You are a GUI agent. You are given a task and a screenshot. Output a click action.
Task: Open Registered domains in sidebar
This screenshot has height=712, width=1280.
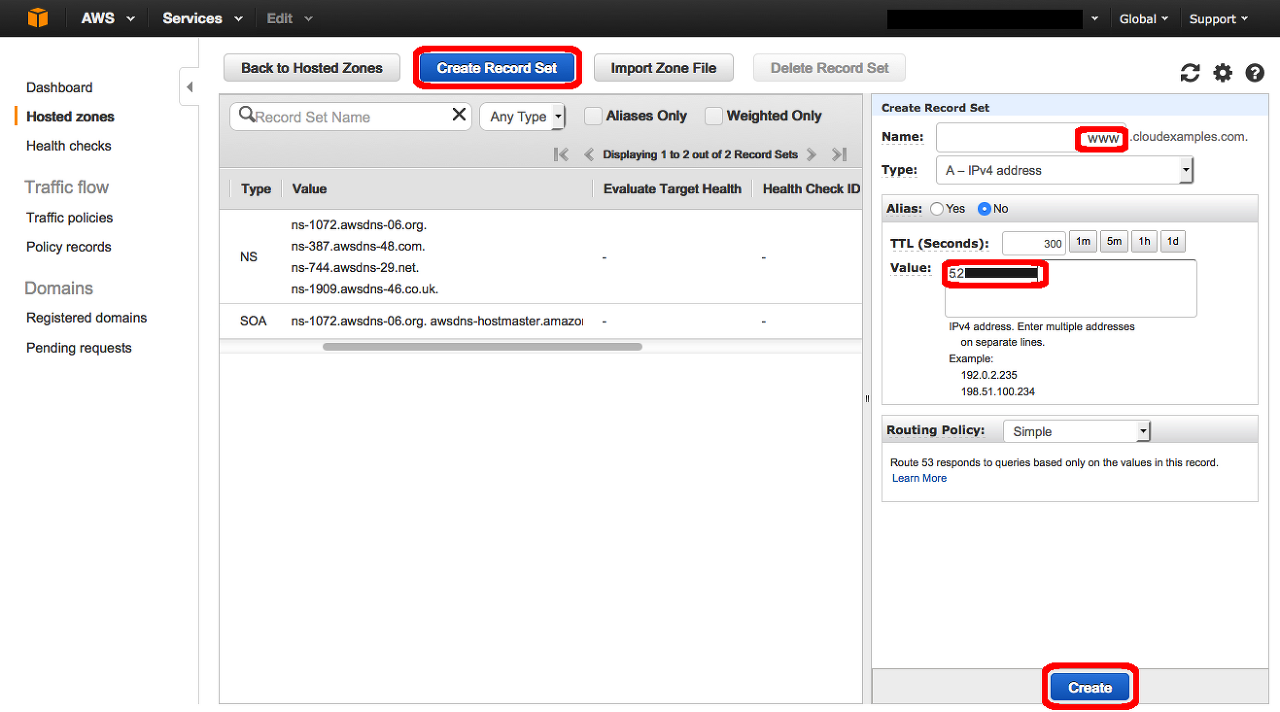86,318
